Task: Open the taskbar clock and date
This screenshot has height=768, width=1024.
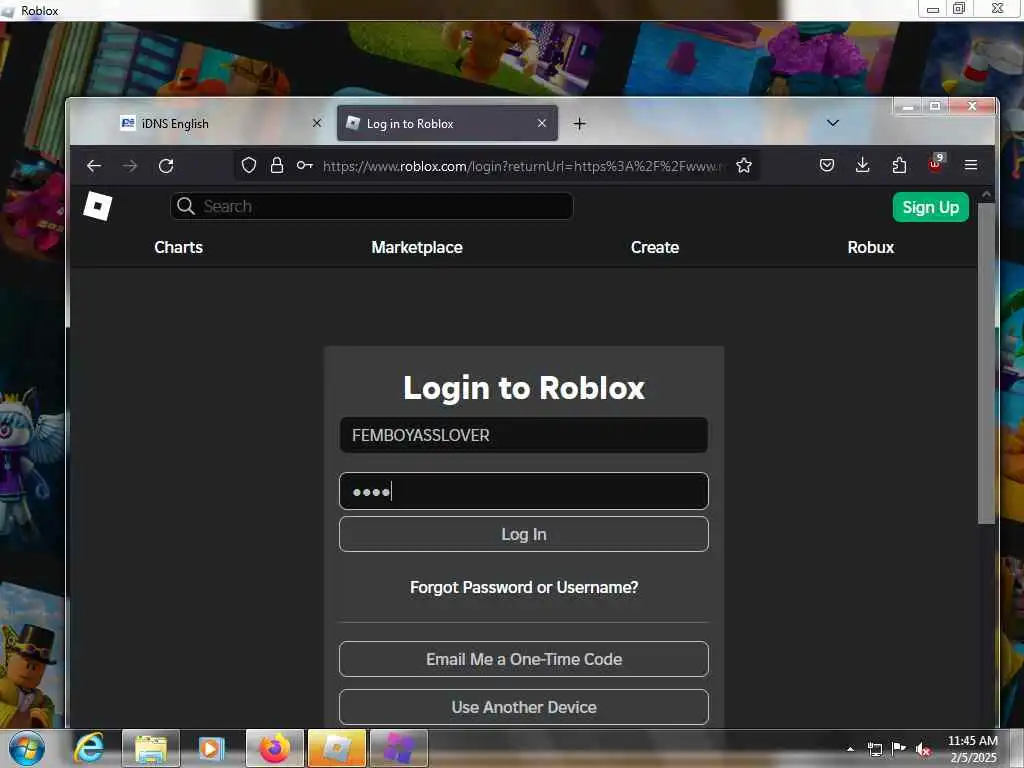Action: pyautogui.click(x=972, y=749)
